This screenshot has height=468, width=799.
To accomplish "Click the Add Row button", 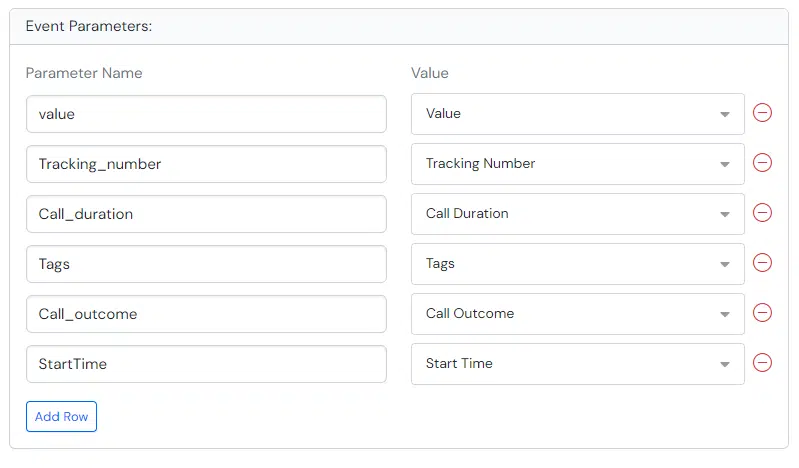I will click(x=61, y=417).
